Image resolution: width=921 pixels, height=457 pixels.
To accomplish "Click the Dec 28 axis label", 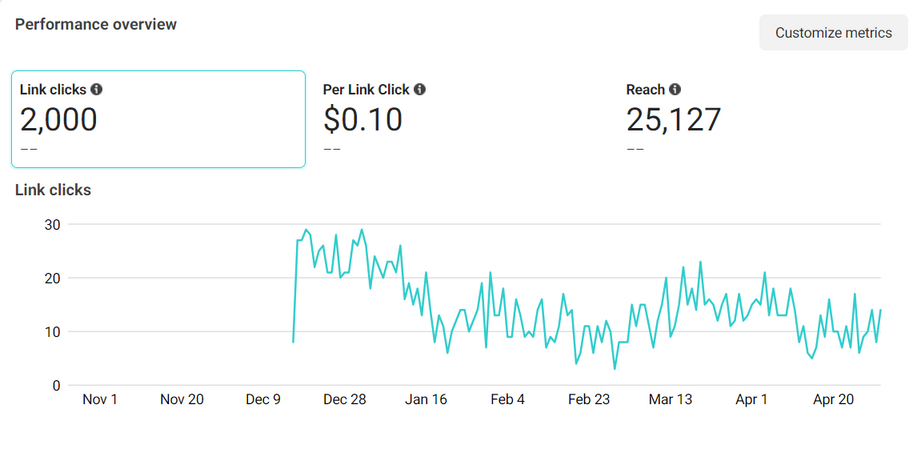I will (x=344, y=400).
